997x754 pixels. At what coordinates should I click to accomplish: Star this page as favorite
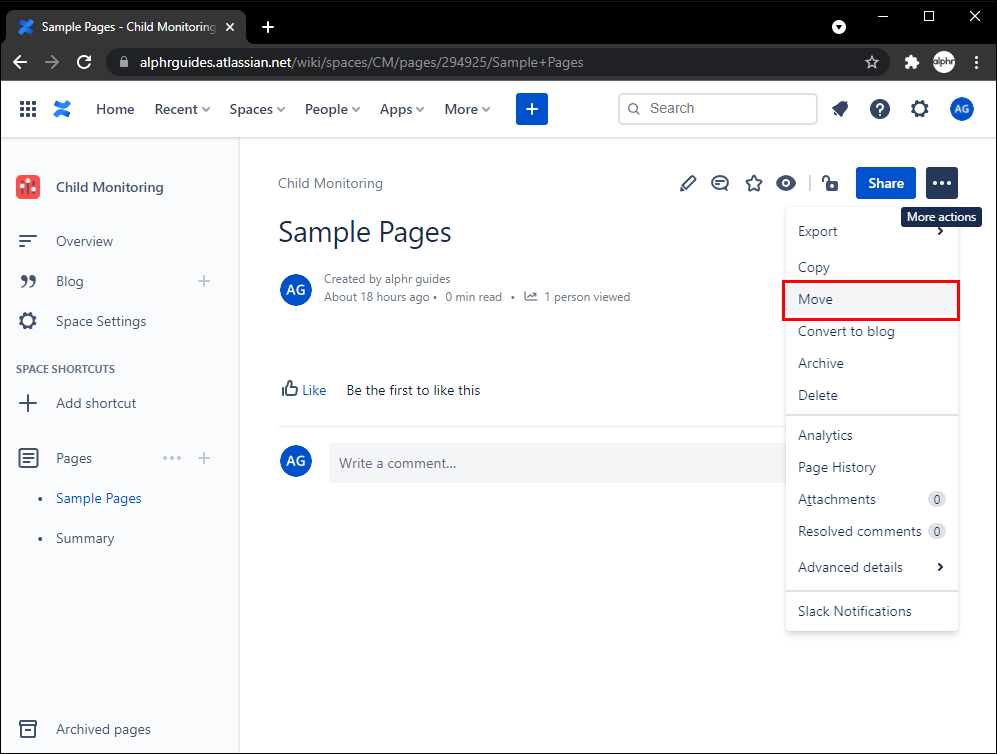pos(754,183)
